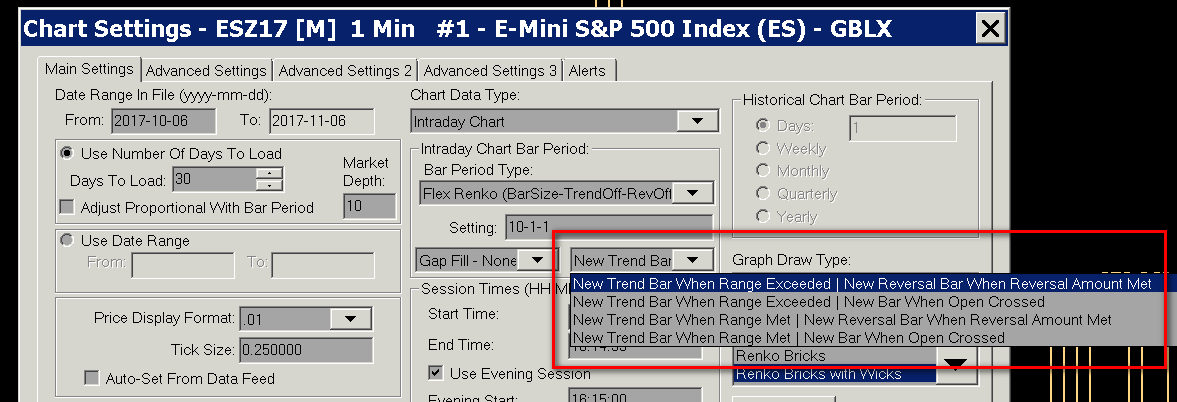The height and width of the screenshot is (402, 1177).
Task: Open the Graph Draw Type dropdown arrow
Action: (x=955, y=364)
